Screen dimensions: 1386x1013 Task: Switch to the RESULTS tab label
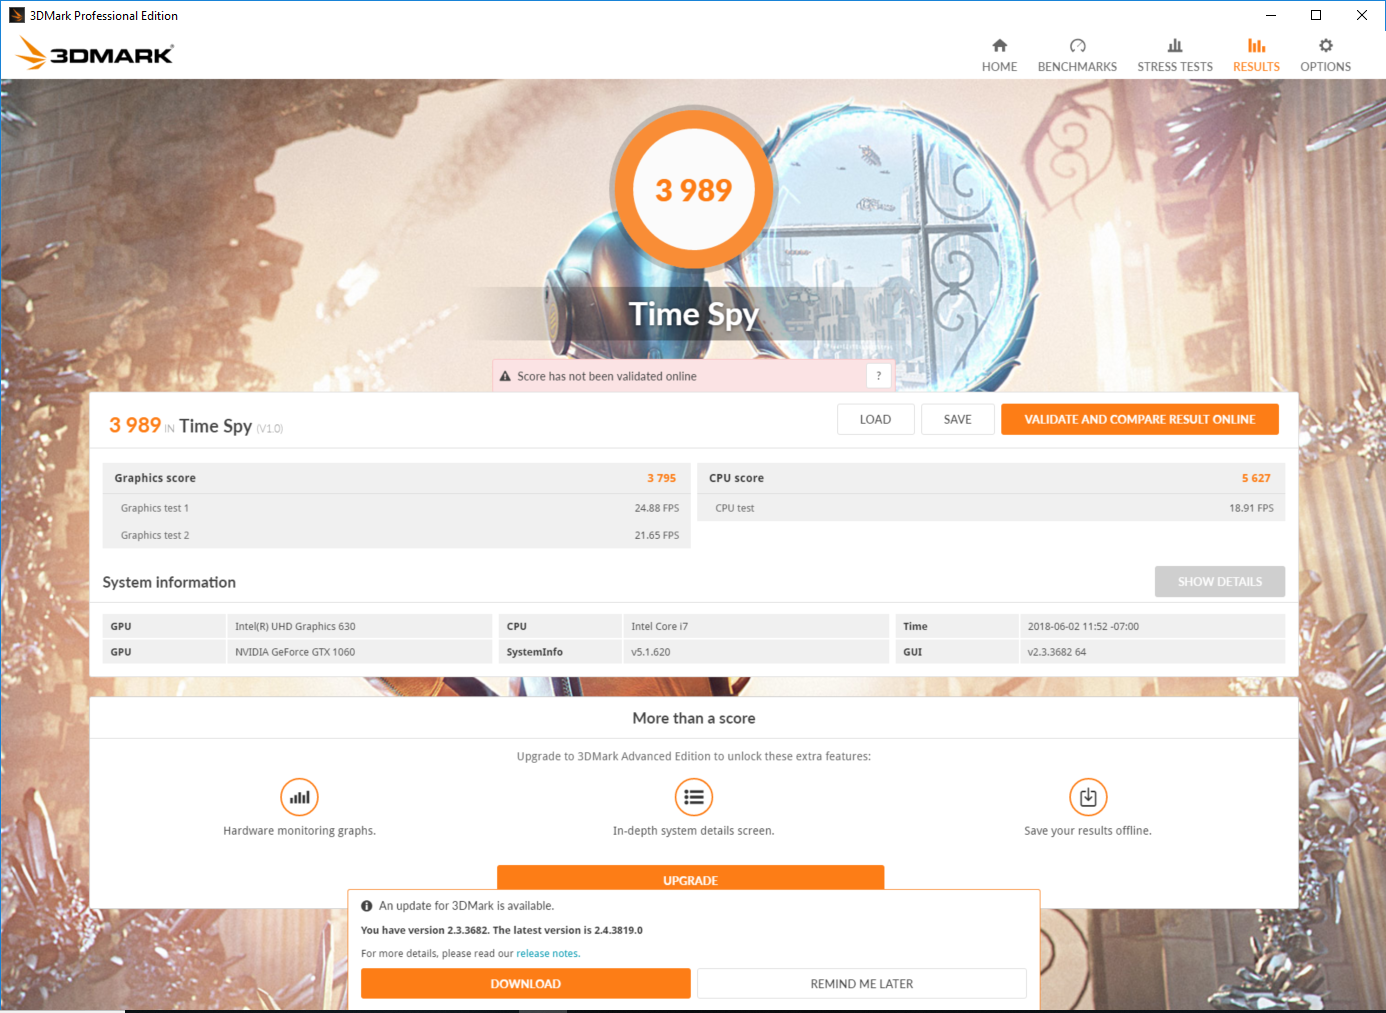point(1256,67)
